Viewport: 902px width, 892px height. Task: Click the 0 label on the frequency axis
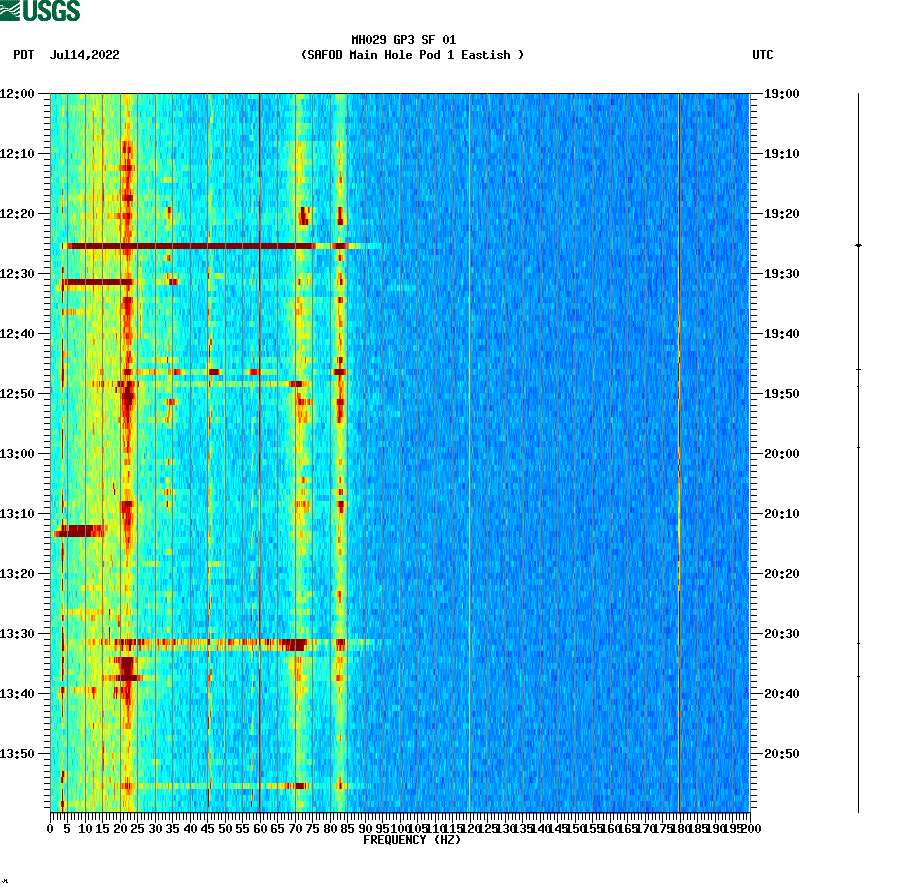(x=48, y=829)
